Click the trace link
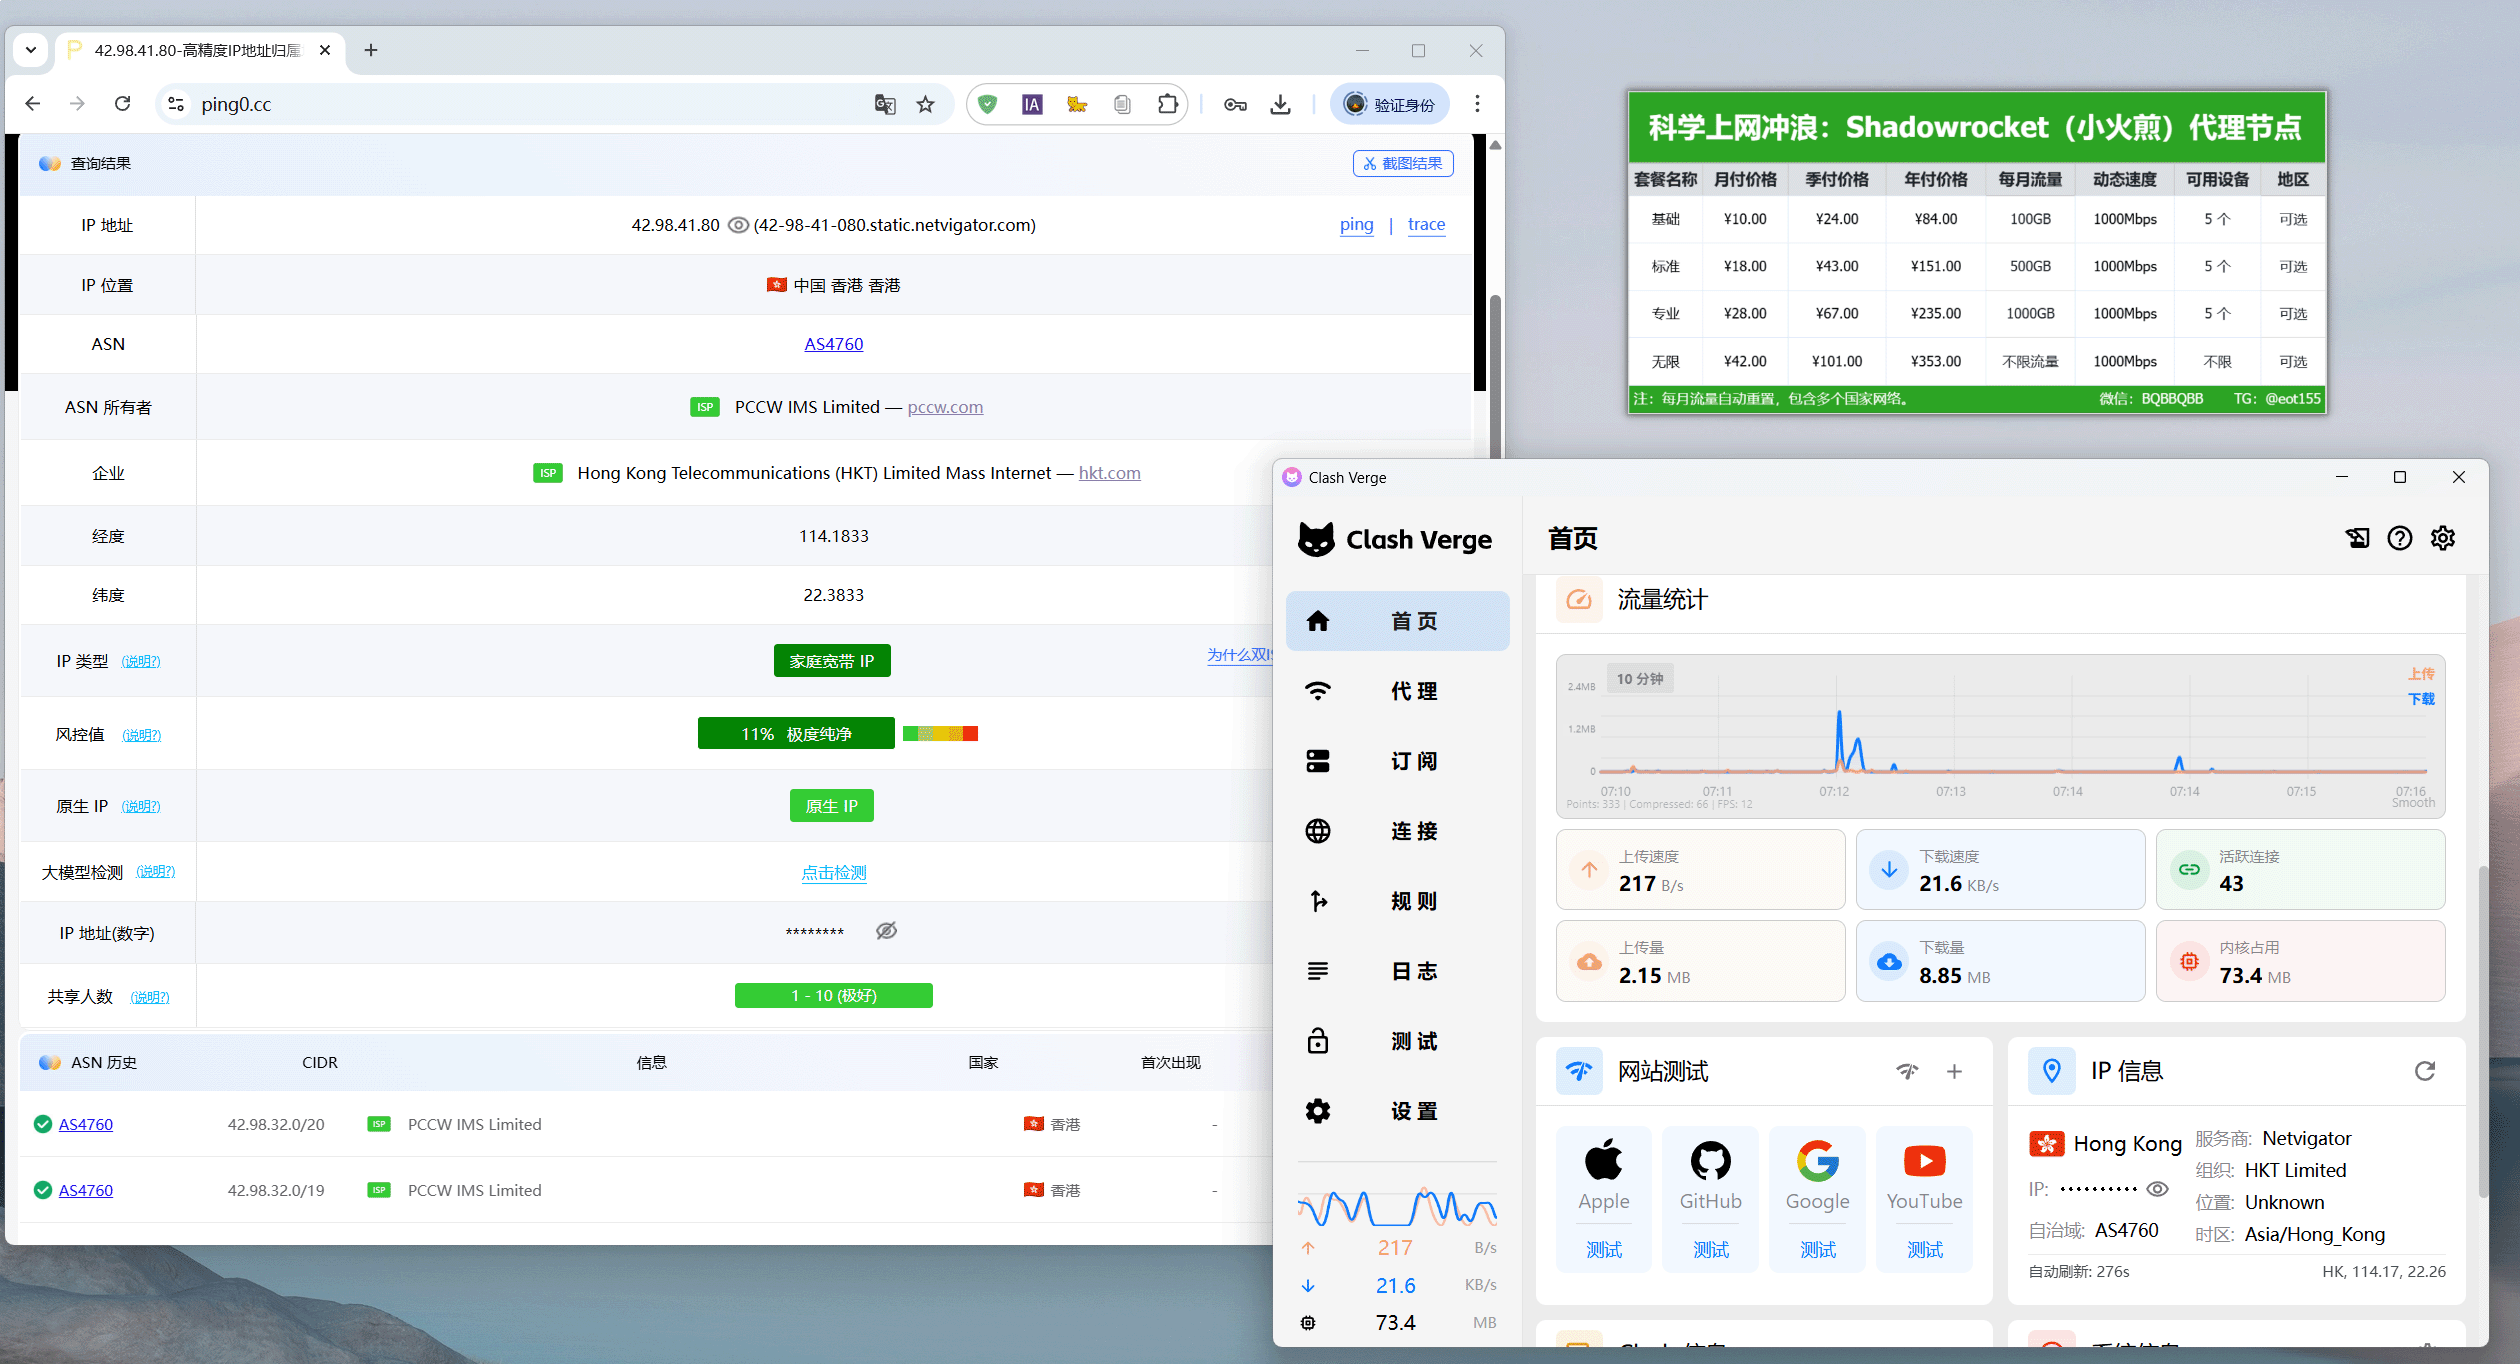The image size is (2520, 1364). tap(1426, 225)
